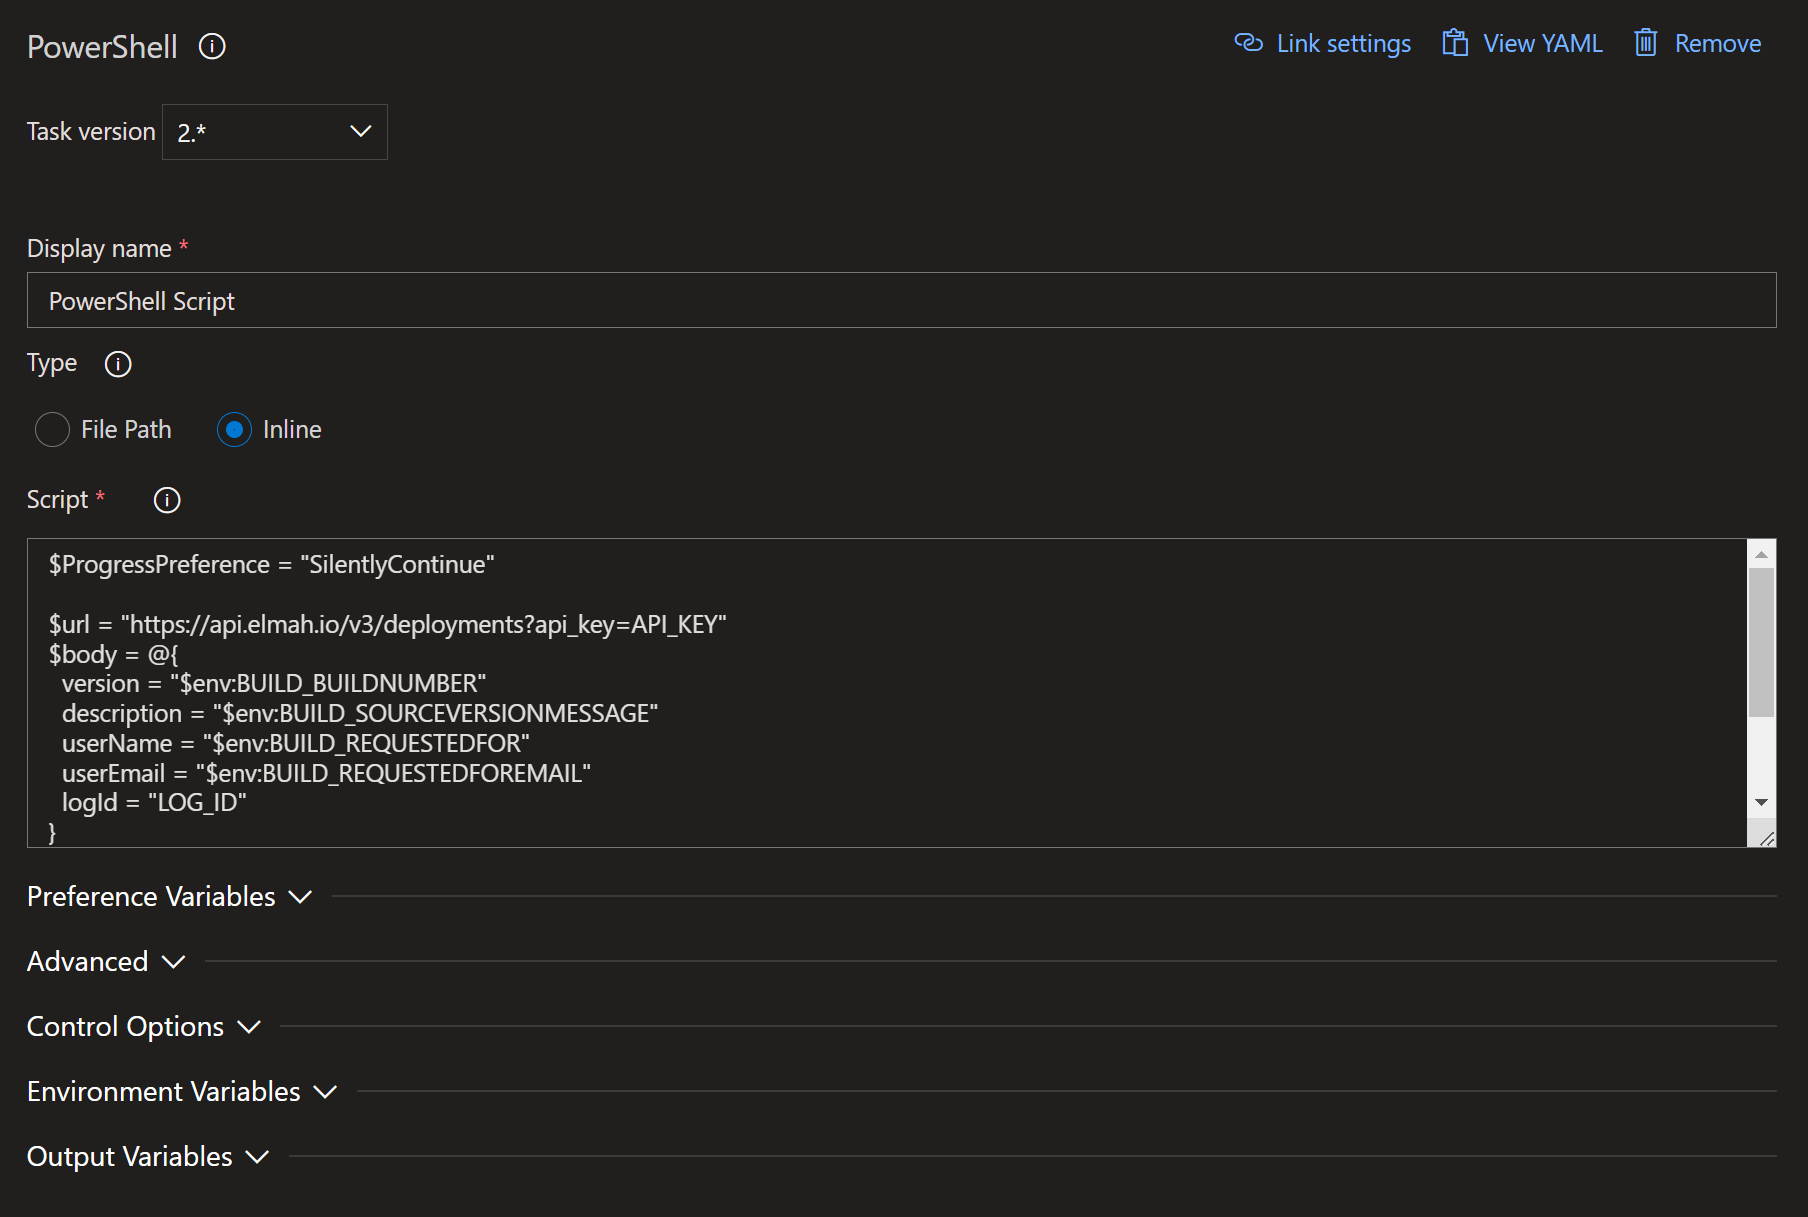Click the PowerShell task info icon

[x=212, y=46]
